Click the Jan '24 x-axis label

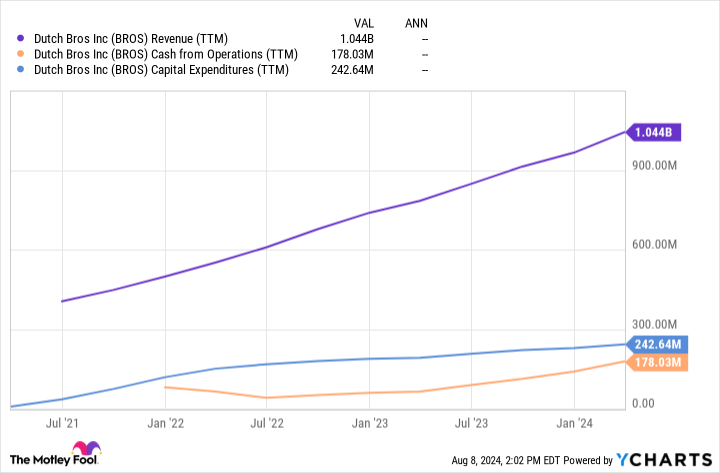click(574, 423)
